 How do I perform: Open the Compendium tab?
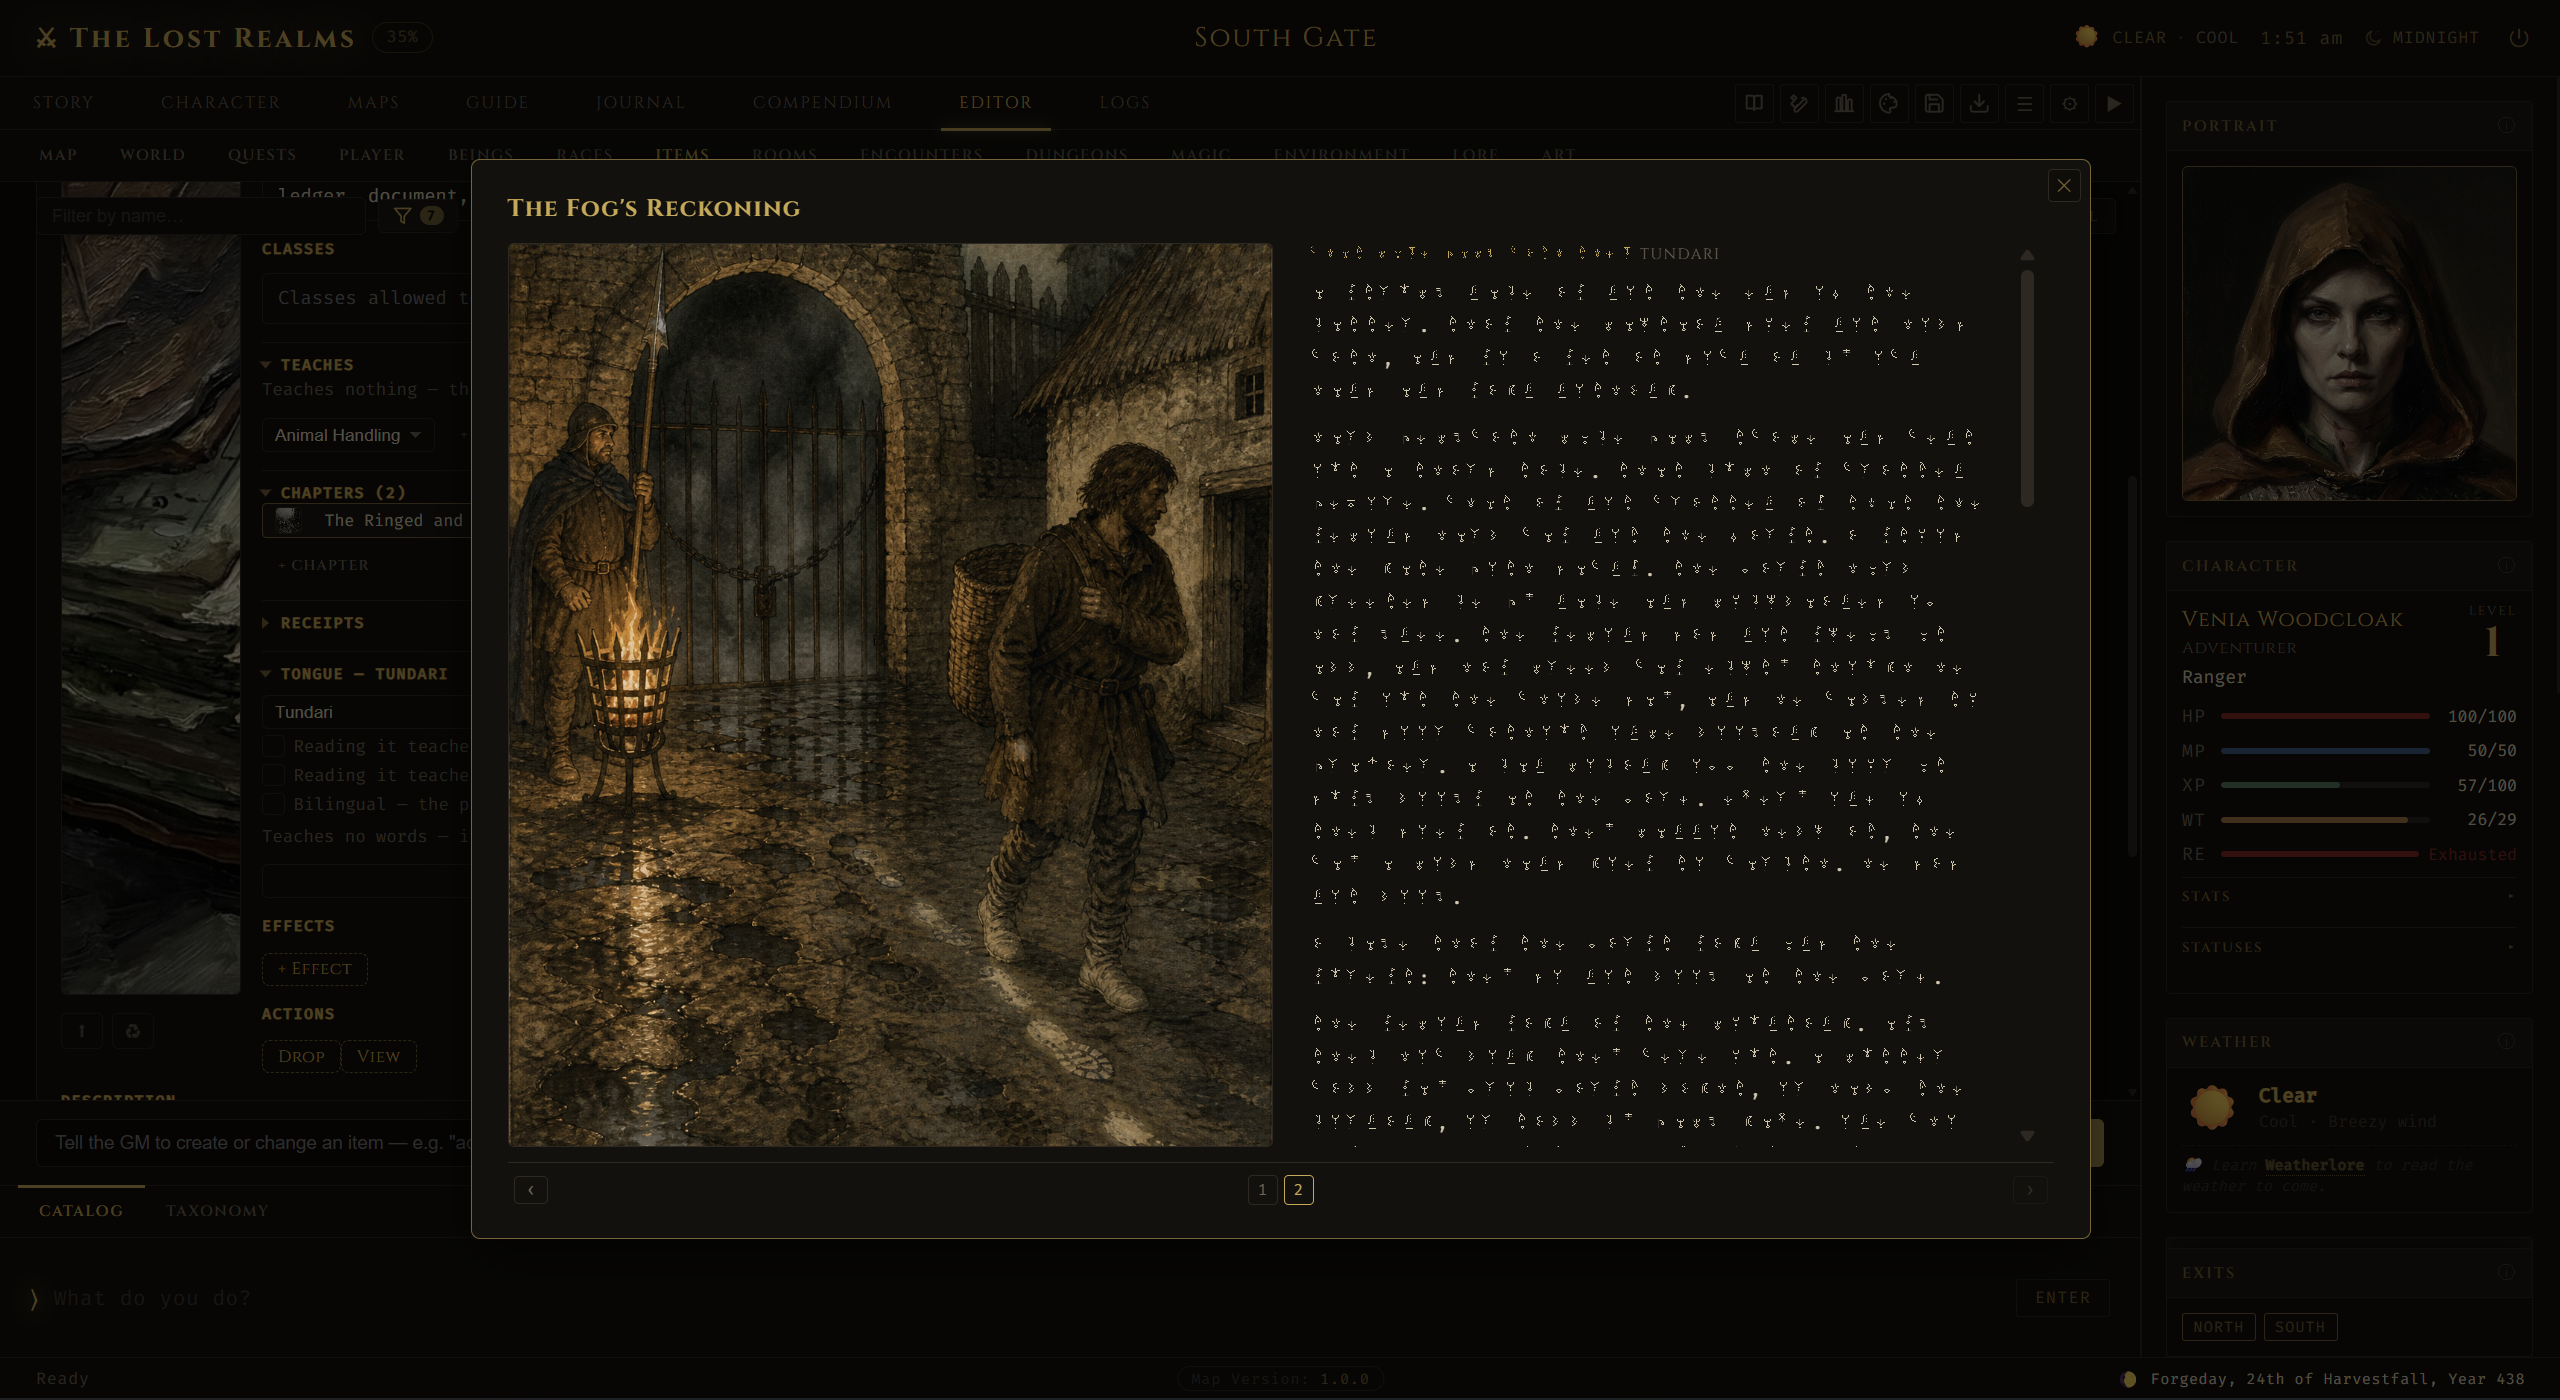(x=822, y=103)
